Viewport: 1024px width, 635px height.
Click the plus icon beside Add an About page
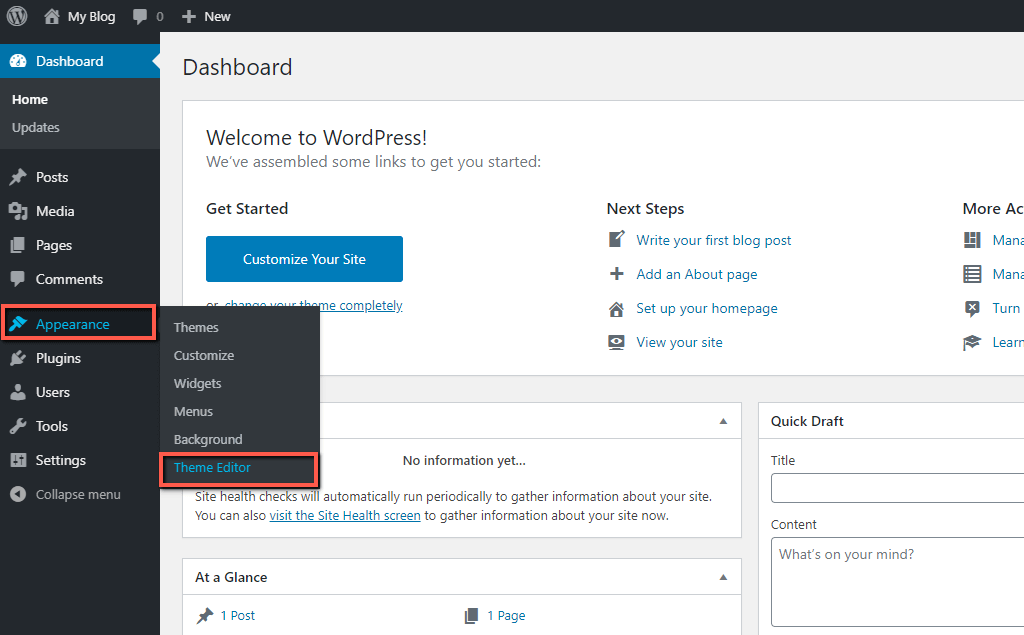click(x=616, y=274)
